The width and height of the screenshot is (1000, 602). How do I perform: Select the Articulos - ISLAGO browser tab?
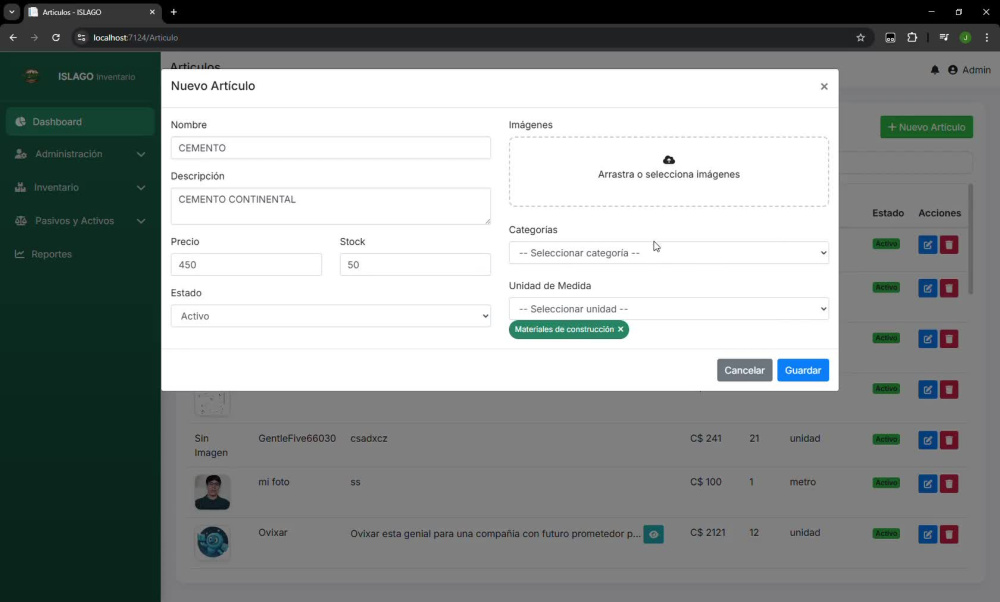(91, 12)
